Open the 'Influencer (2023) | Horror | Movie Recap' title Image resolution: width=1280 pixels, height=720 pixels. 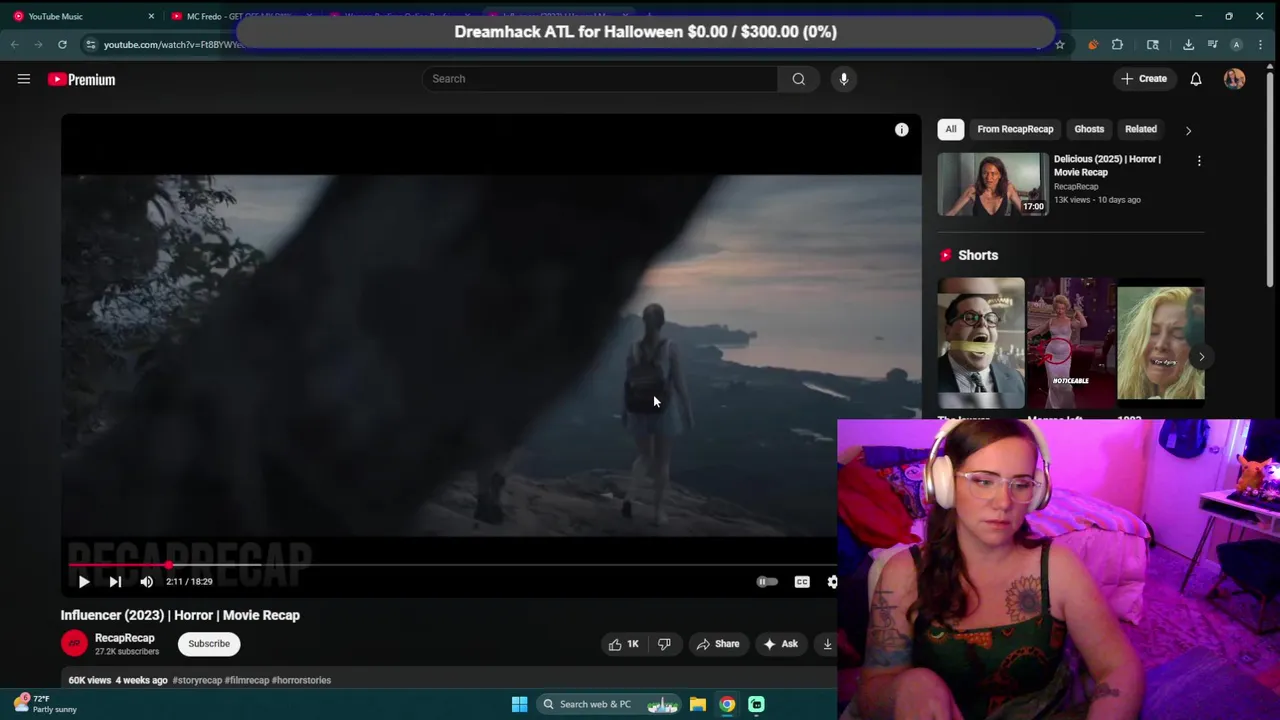point(180,615)
